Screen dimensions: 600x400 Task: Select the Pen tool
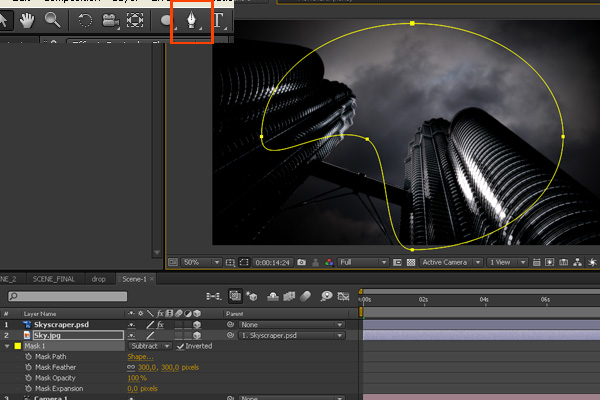(x=191, y=20)
